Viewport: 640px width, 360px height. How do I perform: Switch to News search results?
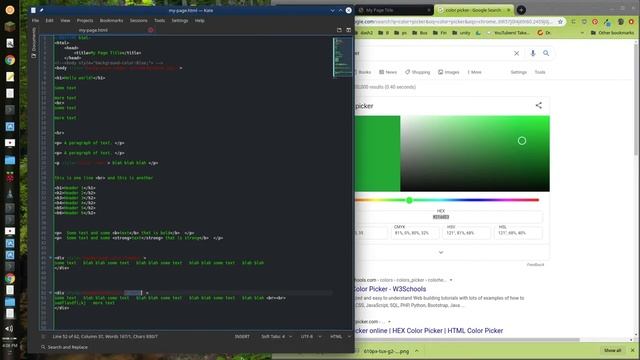coord(388,72)
